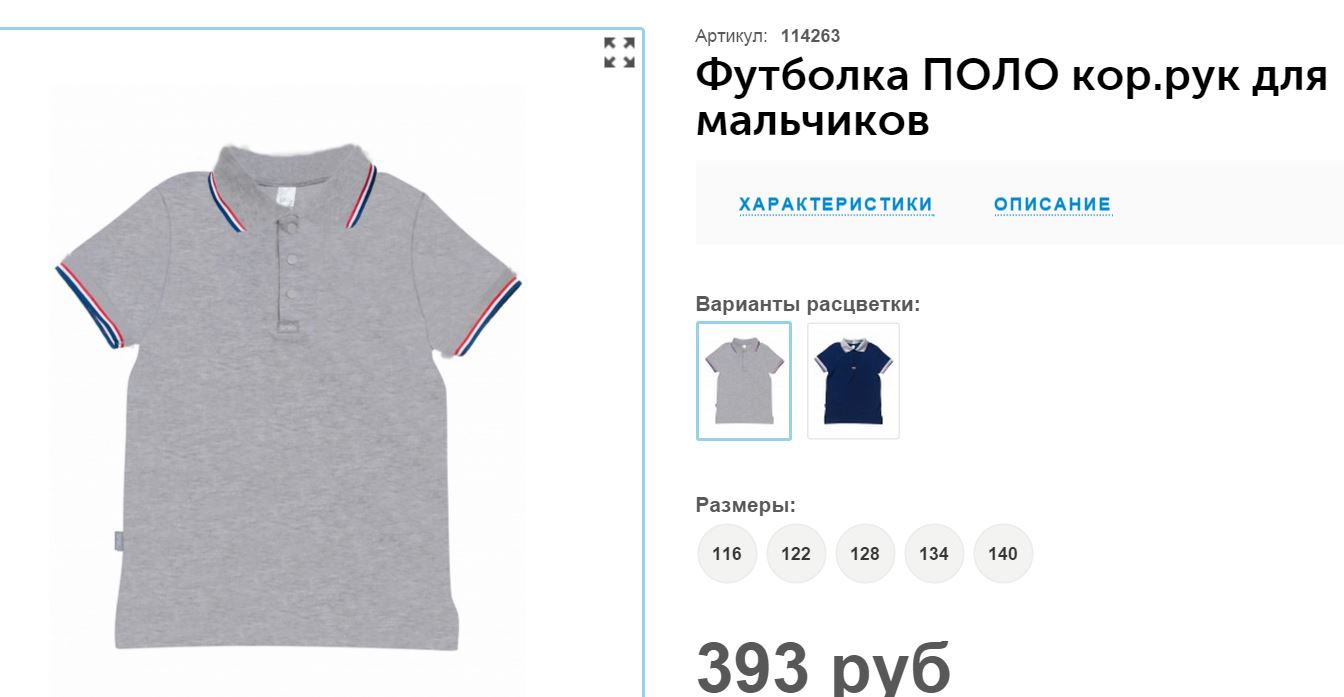The image size is (1344, 697).
Task: Click the Размеры label
Action: [x=746, y=505]
